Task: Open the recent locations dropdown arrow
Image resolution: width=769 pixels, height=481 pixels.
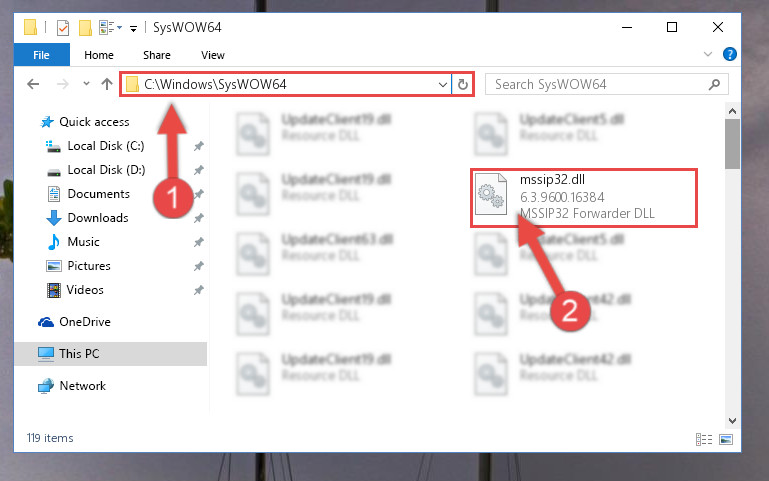Action: [x=86, y=84]
